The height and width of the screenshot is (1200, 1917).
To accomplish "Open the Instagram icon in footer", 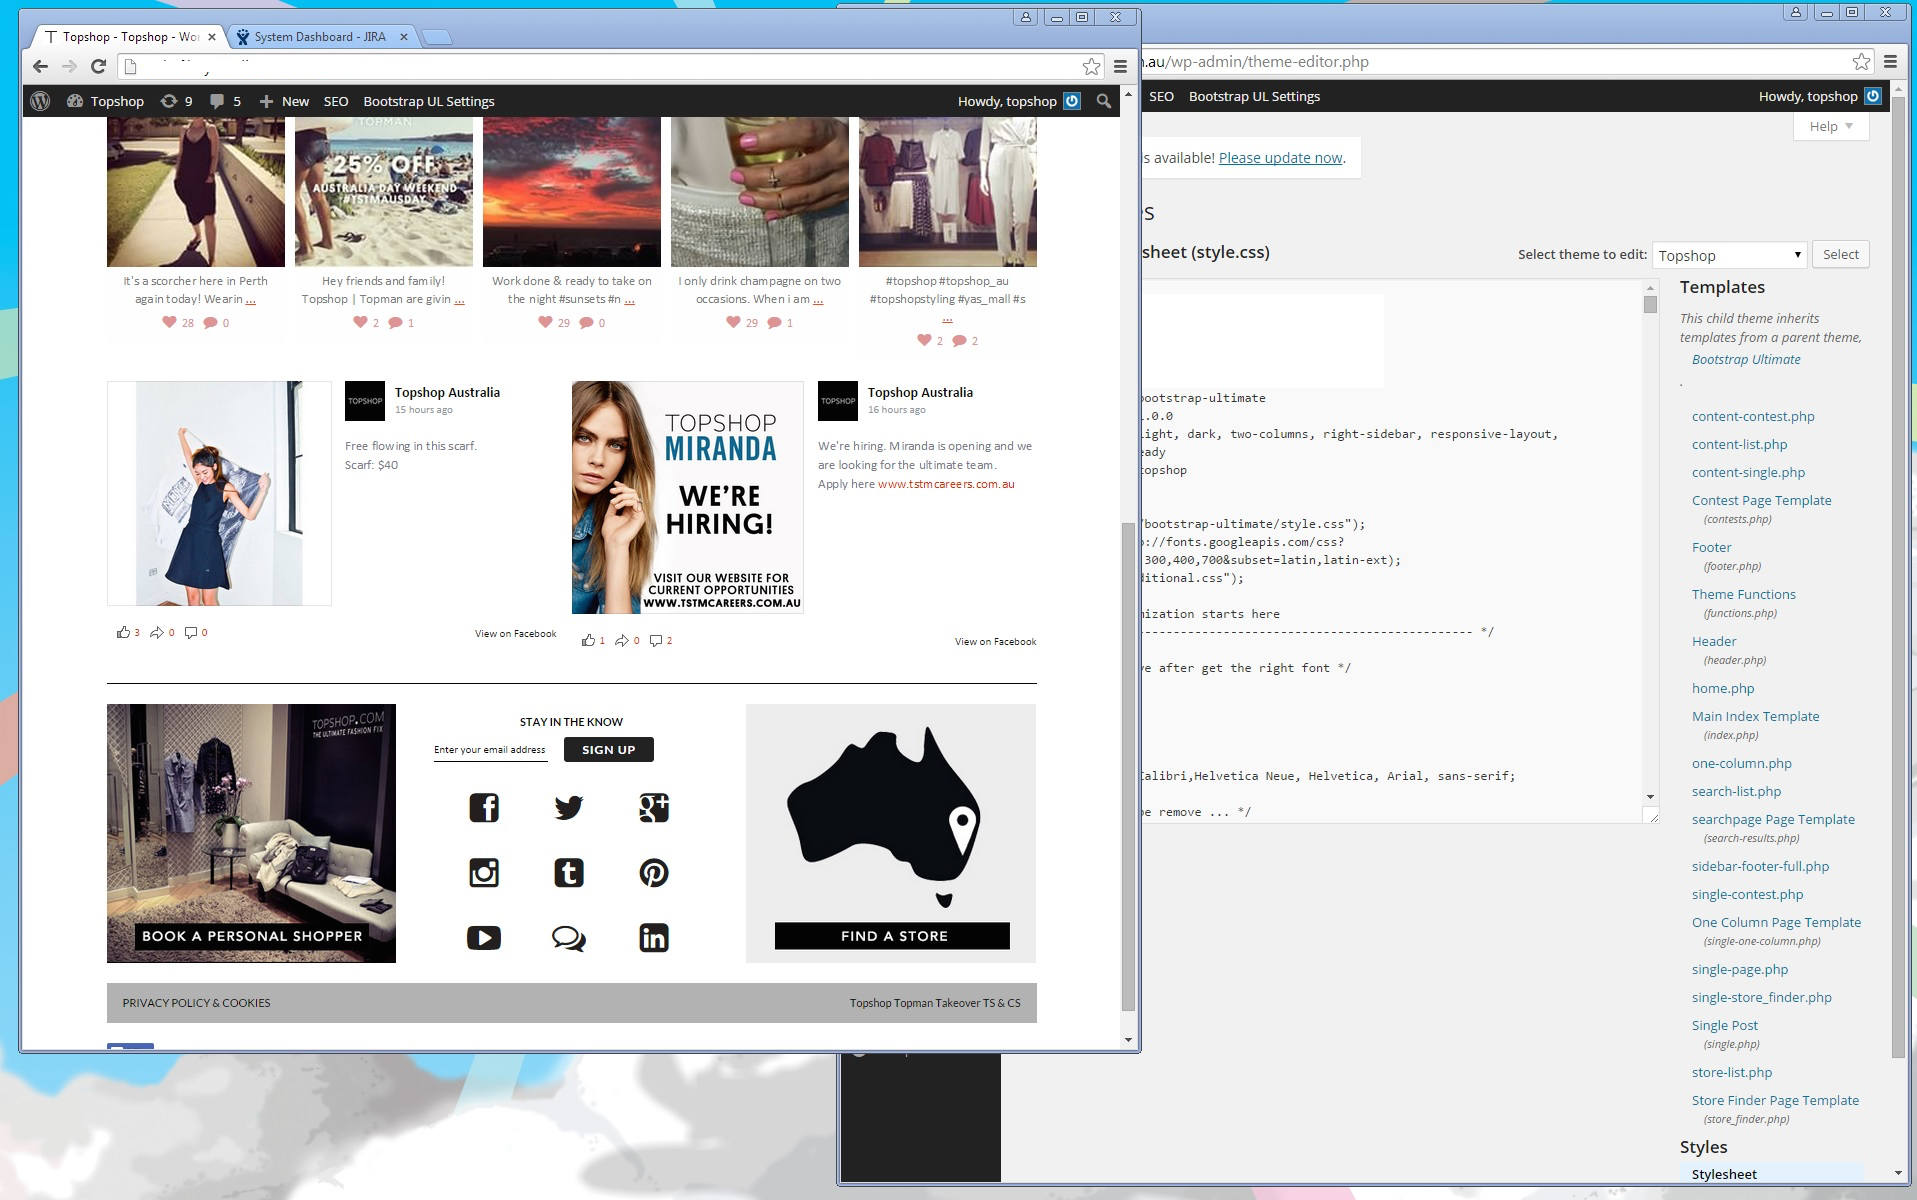I will [484, 872].
